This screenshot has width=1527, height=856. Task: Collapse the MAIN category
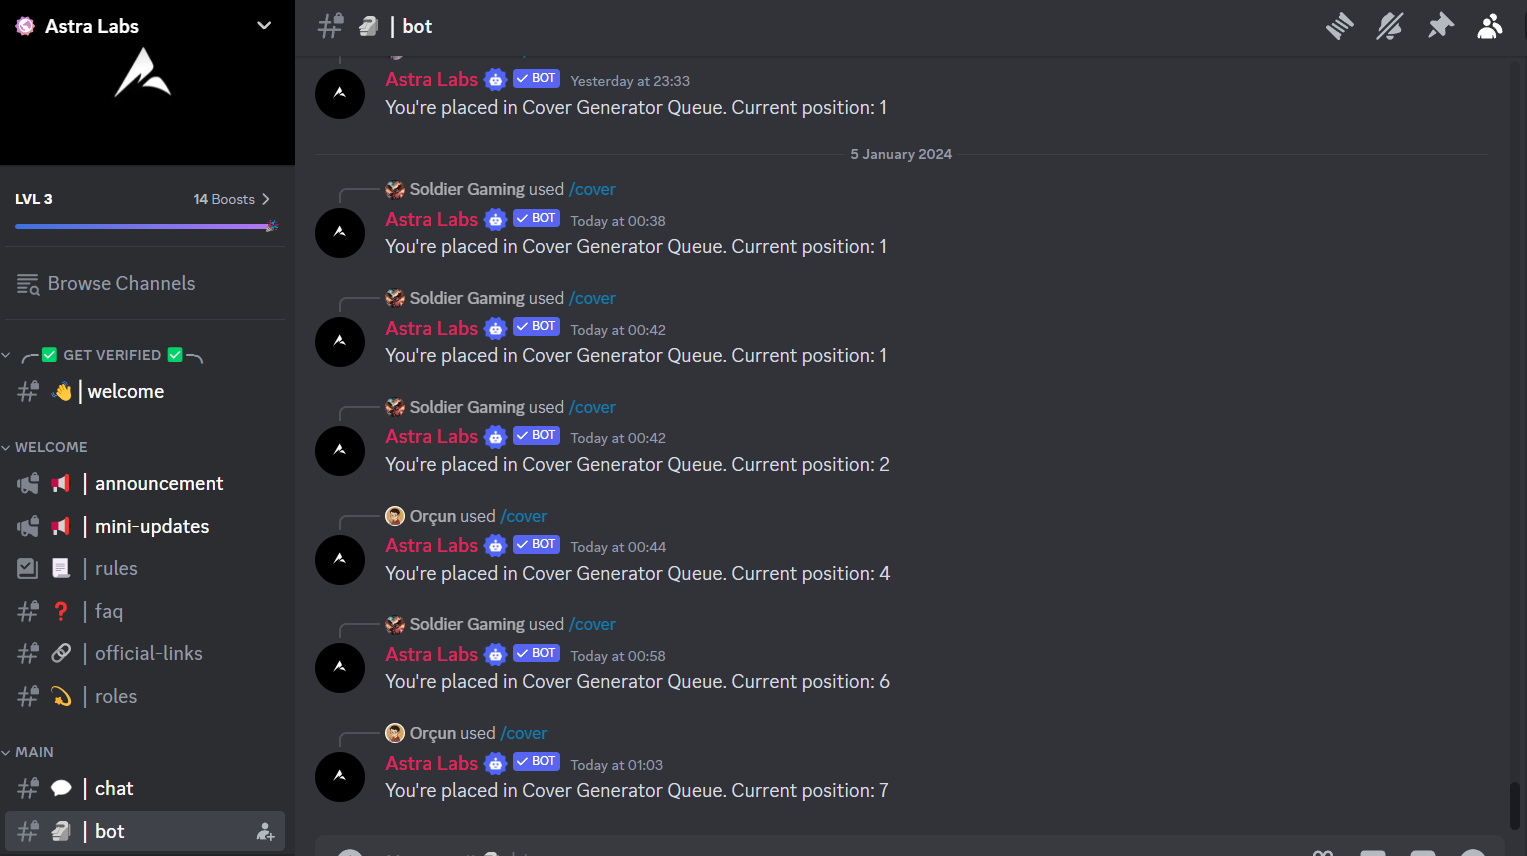[28, 752]
